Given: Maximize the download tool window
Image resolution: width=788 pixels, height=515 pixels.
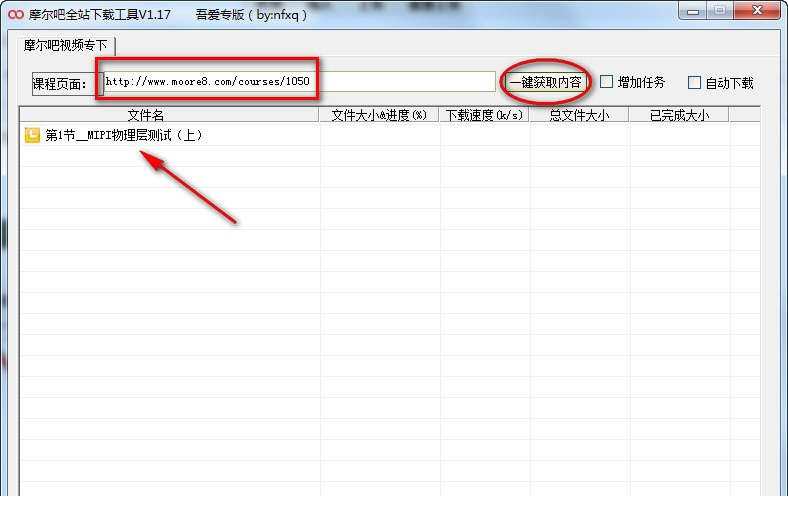Looking at the screenshot, I should pos(720,11).
